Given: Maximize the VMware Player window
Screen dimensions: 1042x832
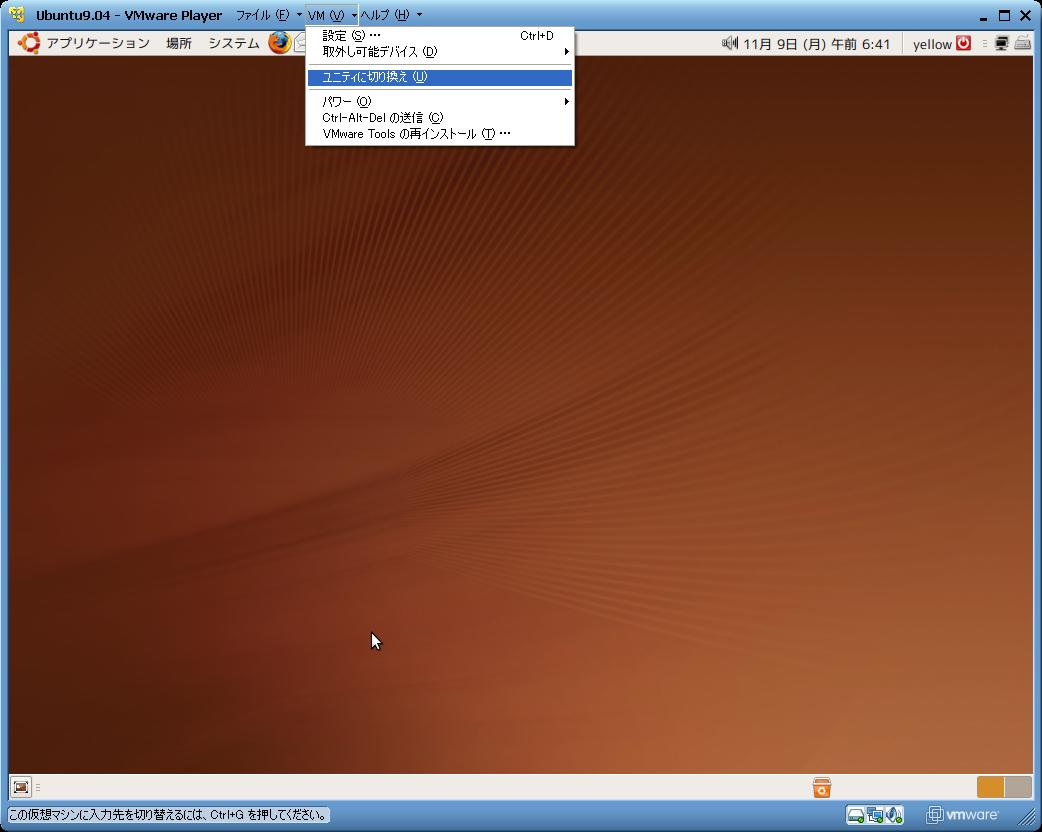Looking at the screenshot, I should [1004, 15].
